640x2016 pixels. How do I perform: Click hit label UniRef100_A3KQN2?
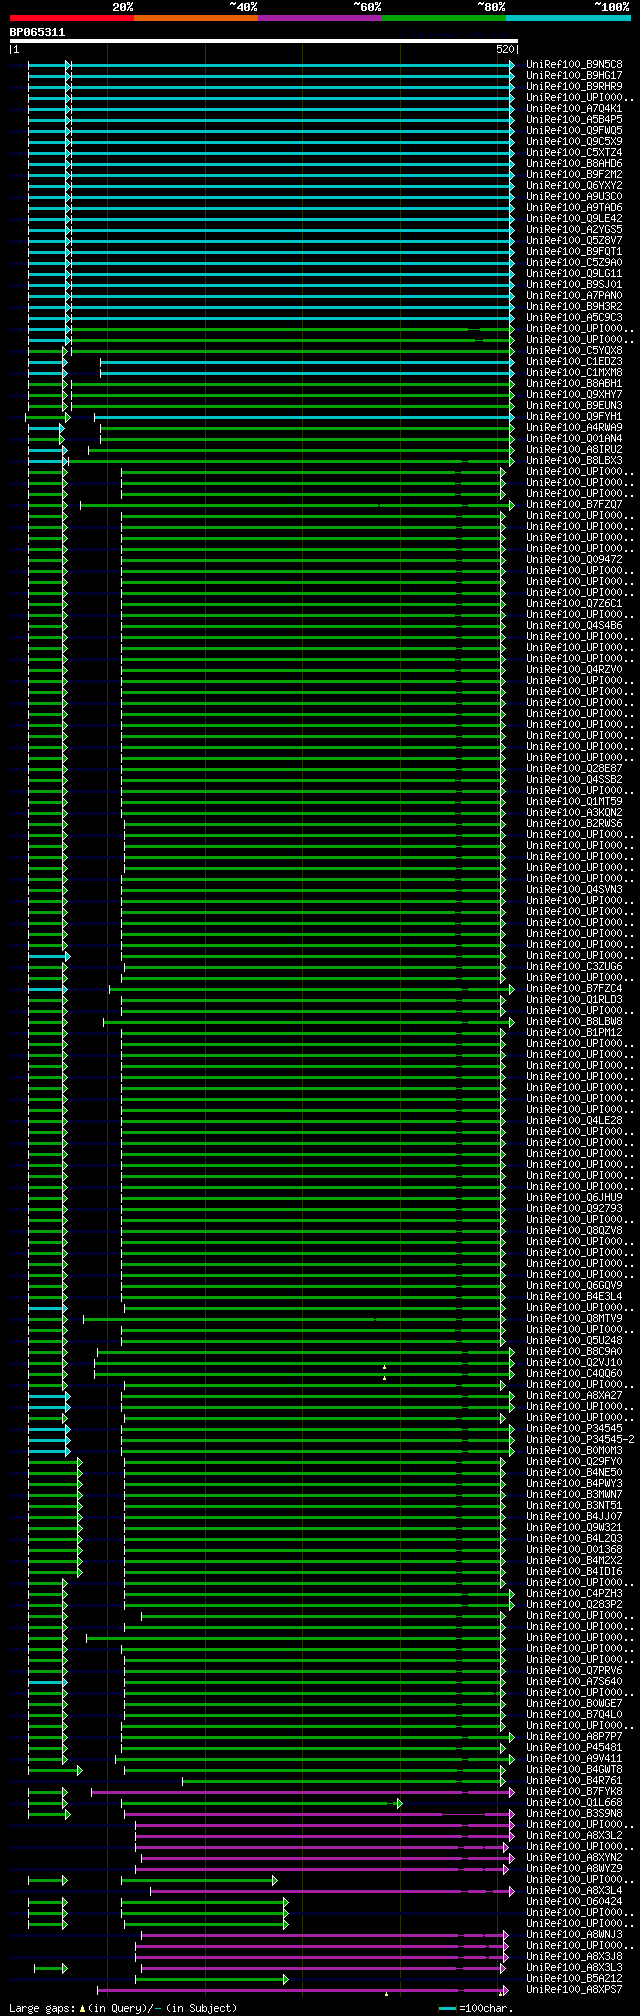(574, 813)
